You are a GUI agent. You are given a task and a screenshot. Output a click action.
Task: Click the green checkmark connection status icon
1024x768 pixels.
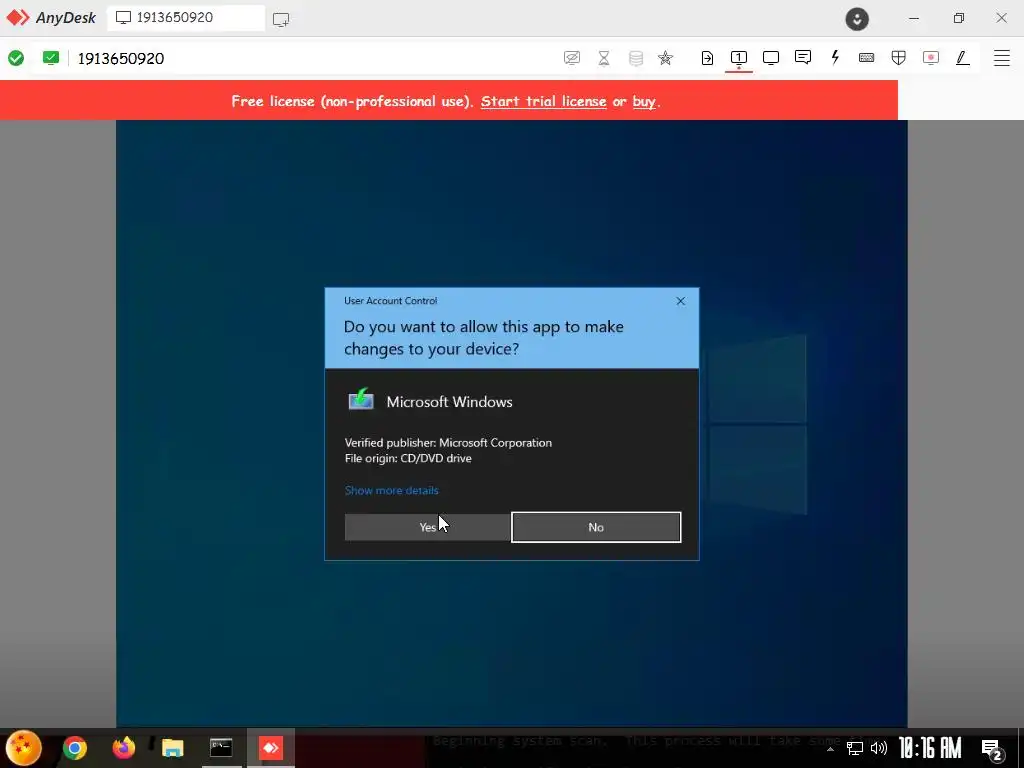[16, 58]
